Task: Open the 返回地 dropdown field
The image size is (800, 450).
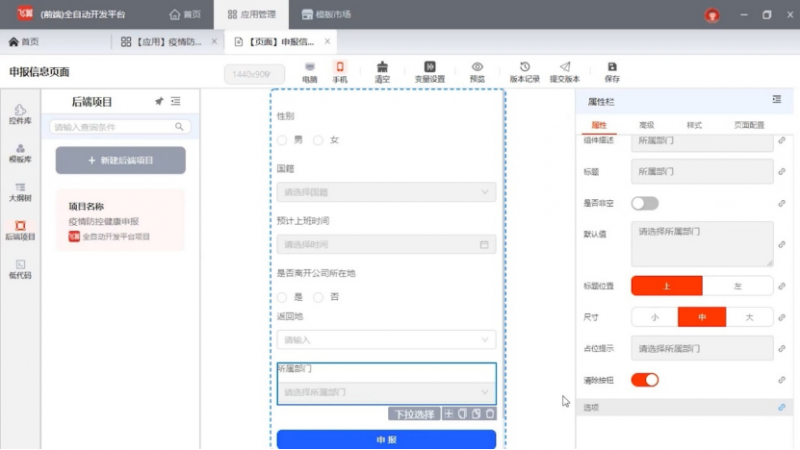Action: pyautogui.click(x=386, y=340)
